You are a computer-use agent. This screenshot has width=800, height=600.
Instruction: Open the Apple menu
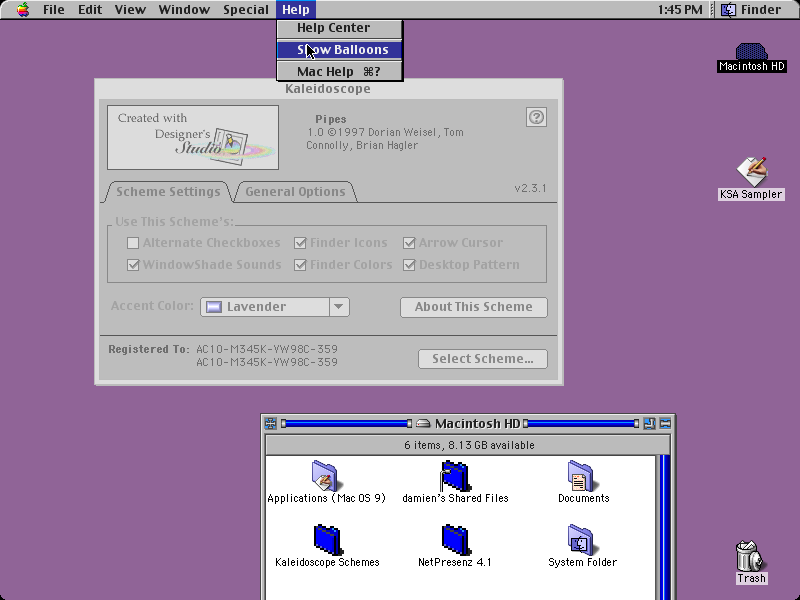coord(22,10)
